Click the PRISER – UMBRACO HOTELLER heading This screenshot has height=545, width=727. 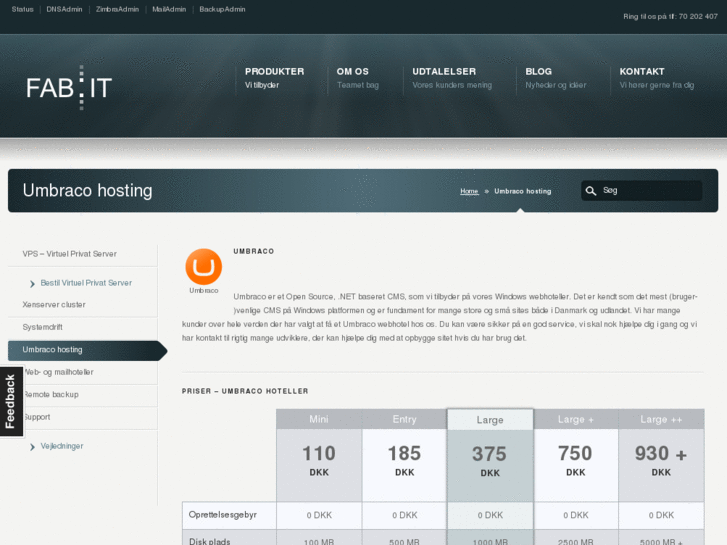pyautogui.click(x=245, y=391)
